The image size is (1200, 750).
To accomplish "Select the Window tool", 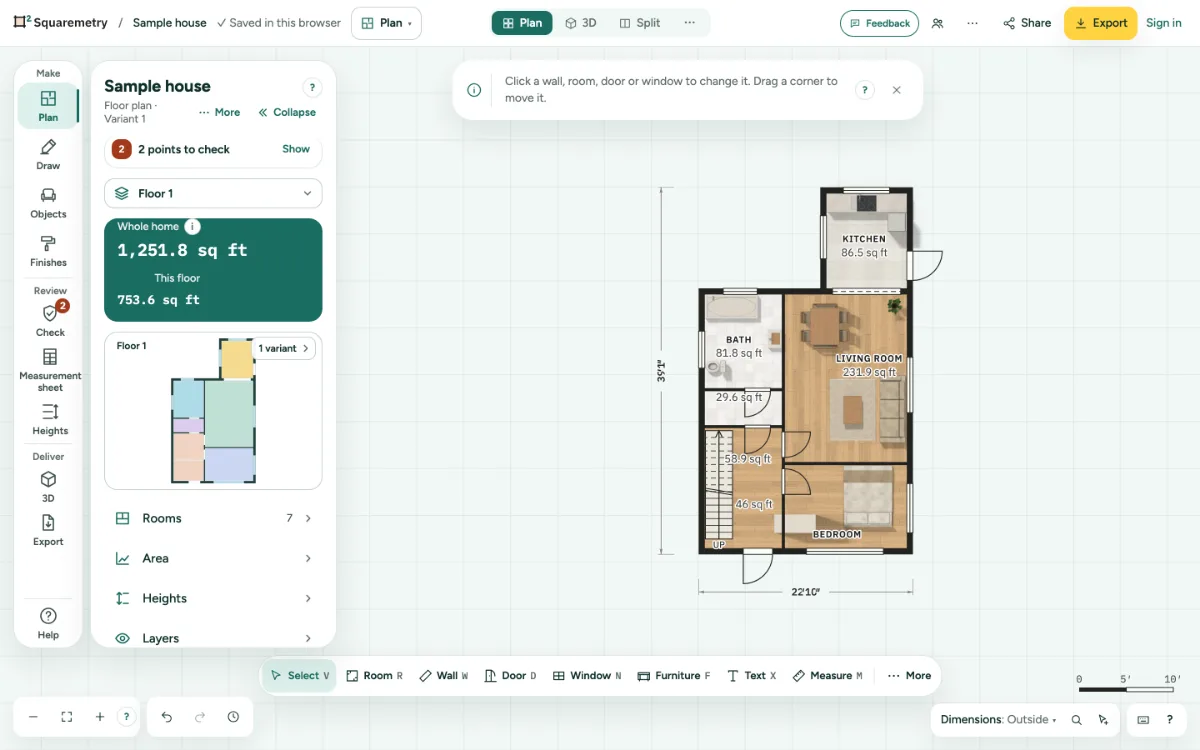I will click(x=587, y=676).
